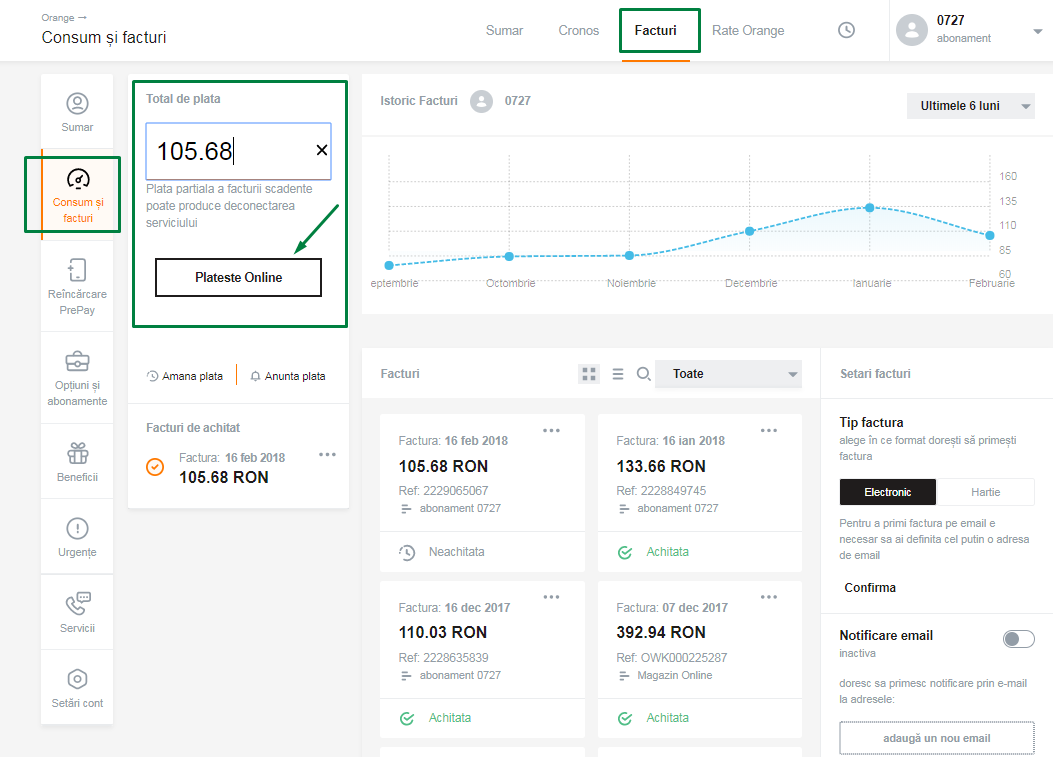Click the Noiembrie data point on chart
The width and height of the screenshot is (1053, 757).
[629, 255]
